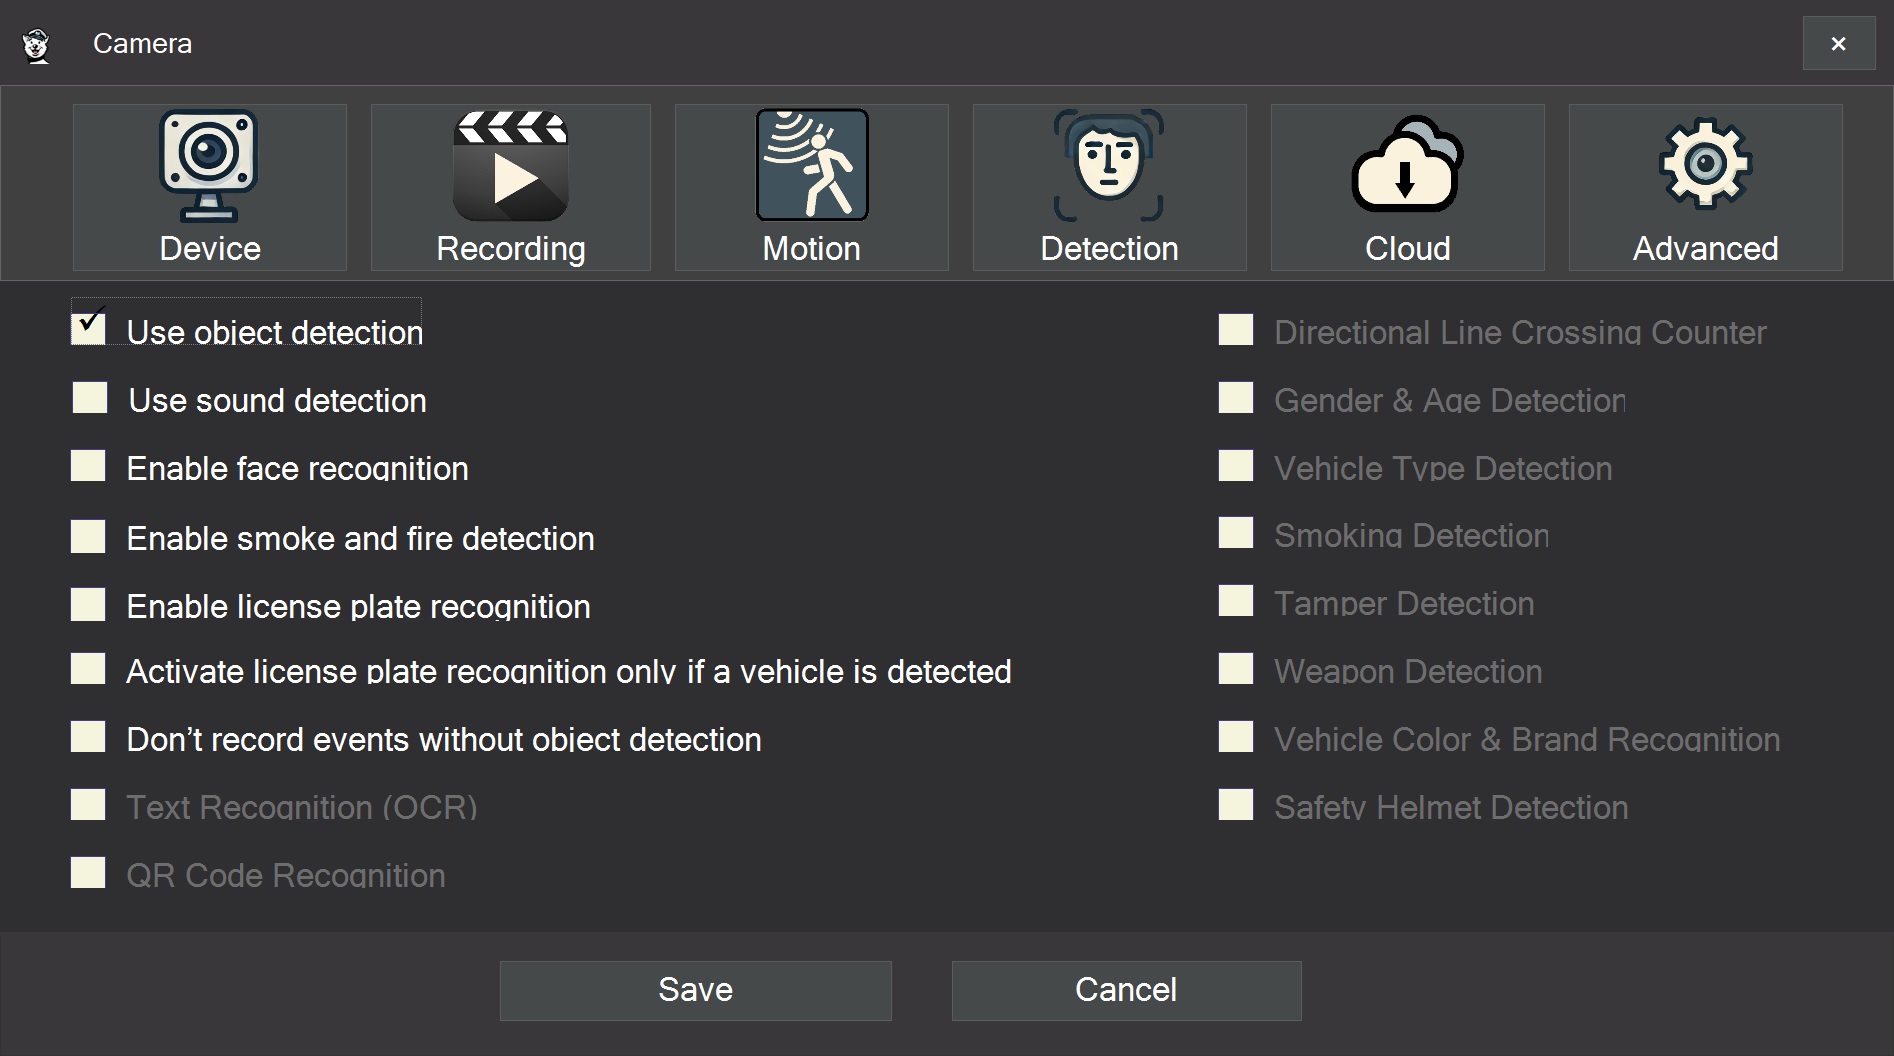Open the Recording clapperboard icon

510,166
